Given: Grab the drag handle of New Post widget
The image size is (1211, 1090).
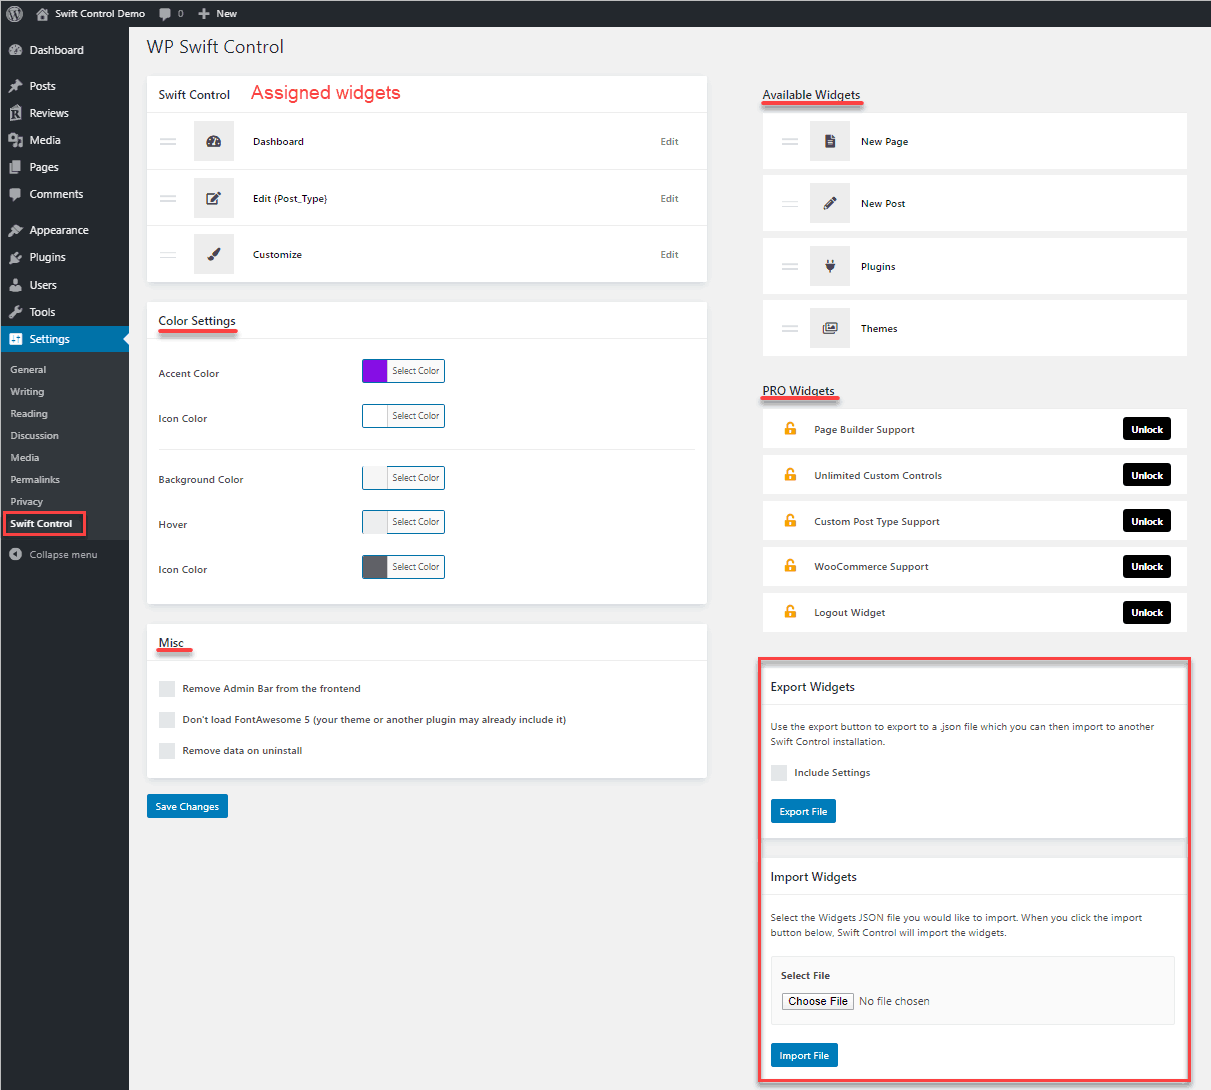Looking at the screenshot, I should [x=790, y=204].
